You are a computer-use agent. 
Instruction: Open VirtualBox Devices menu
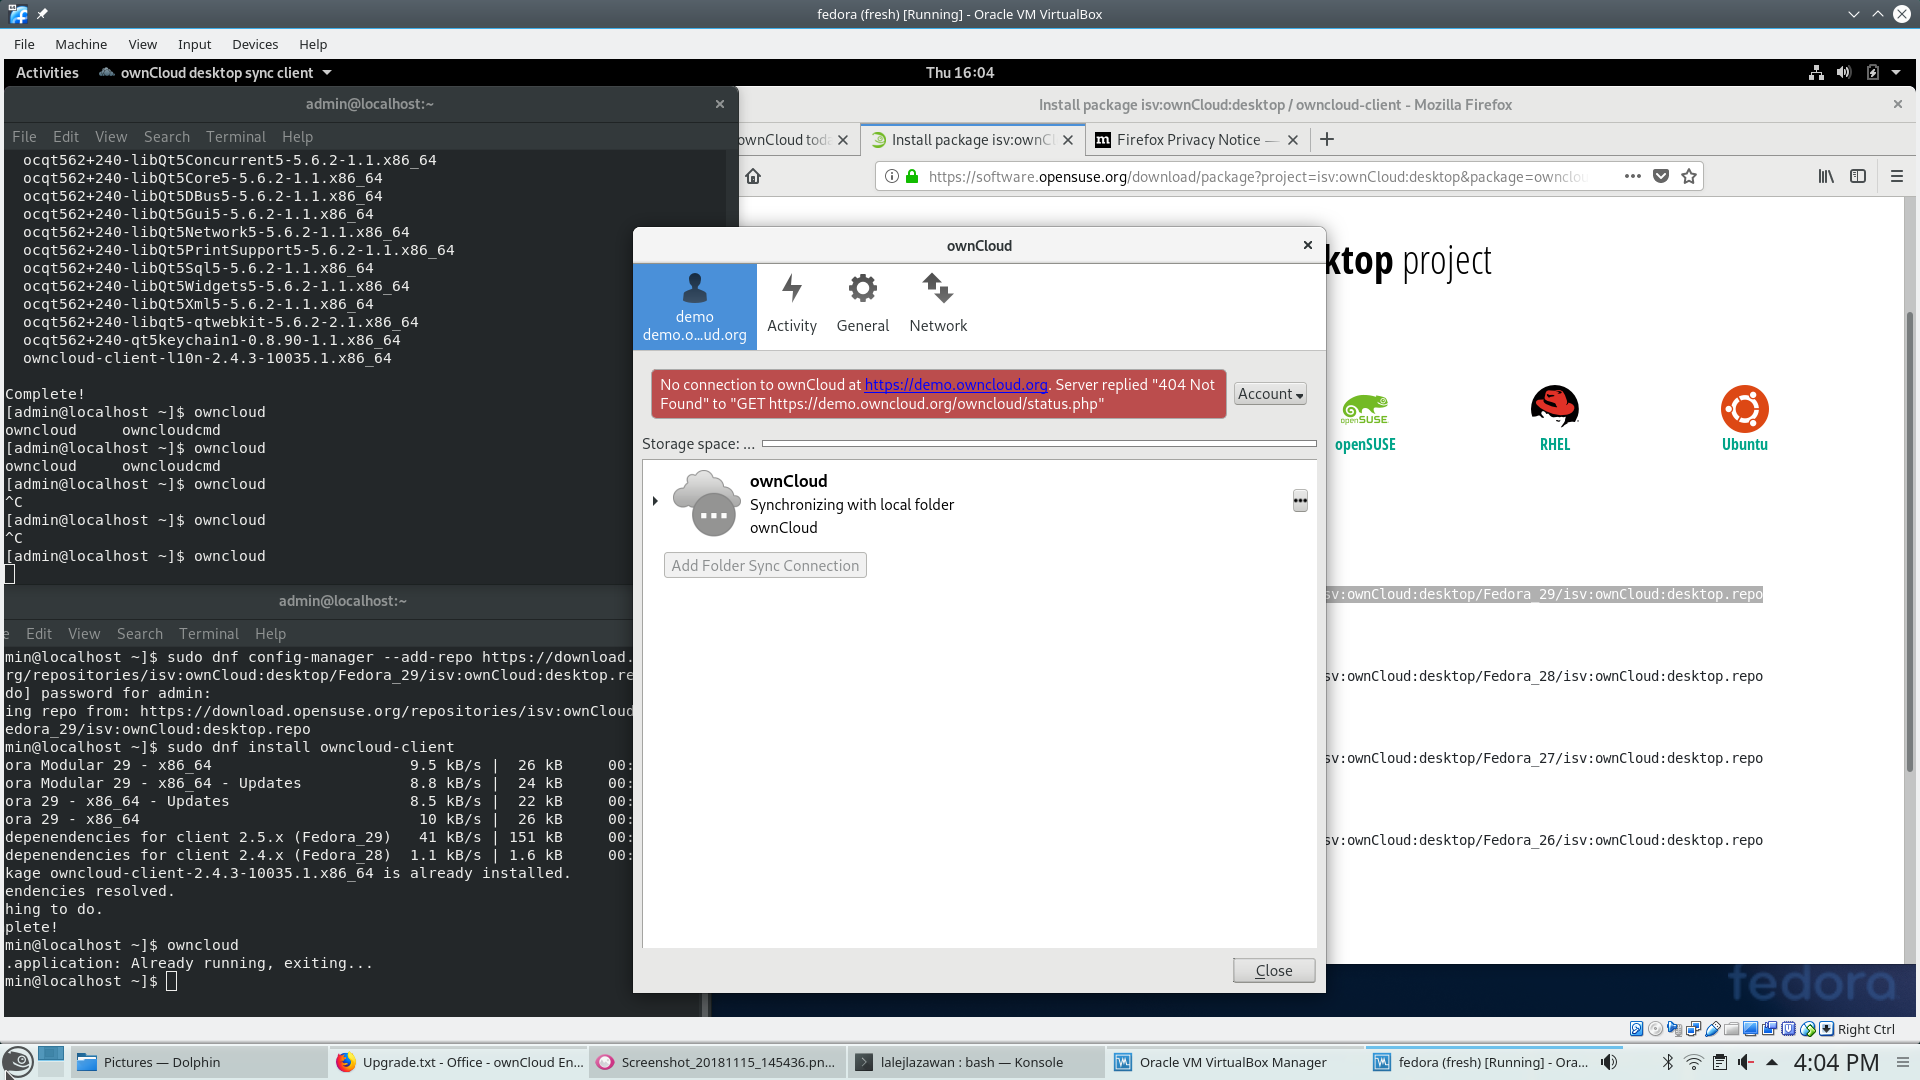pos(255,44)
